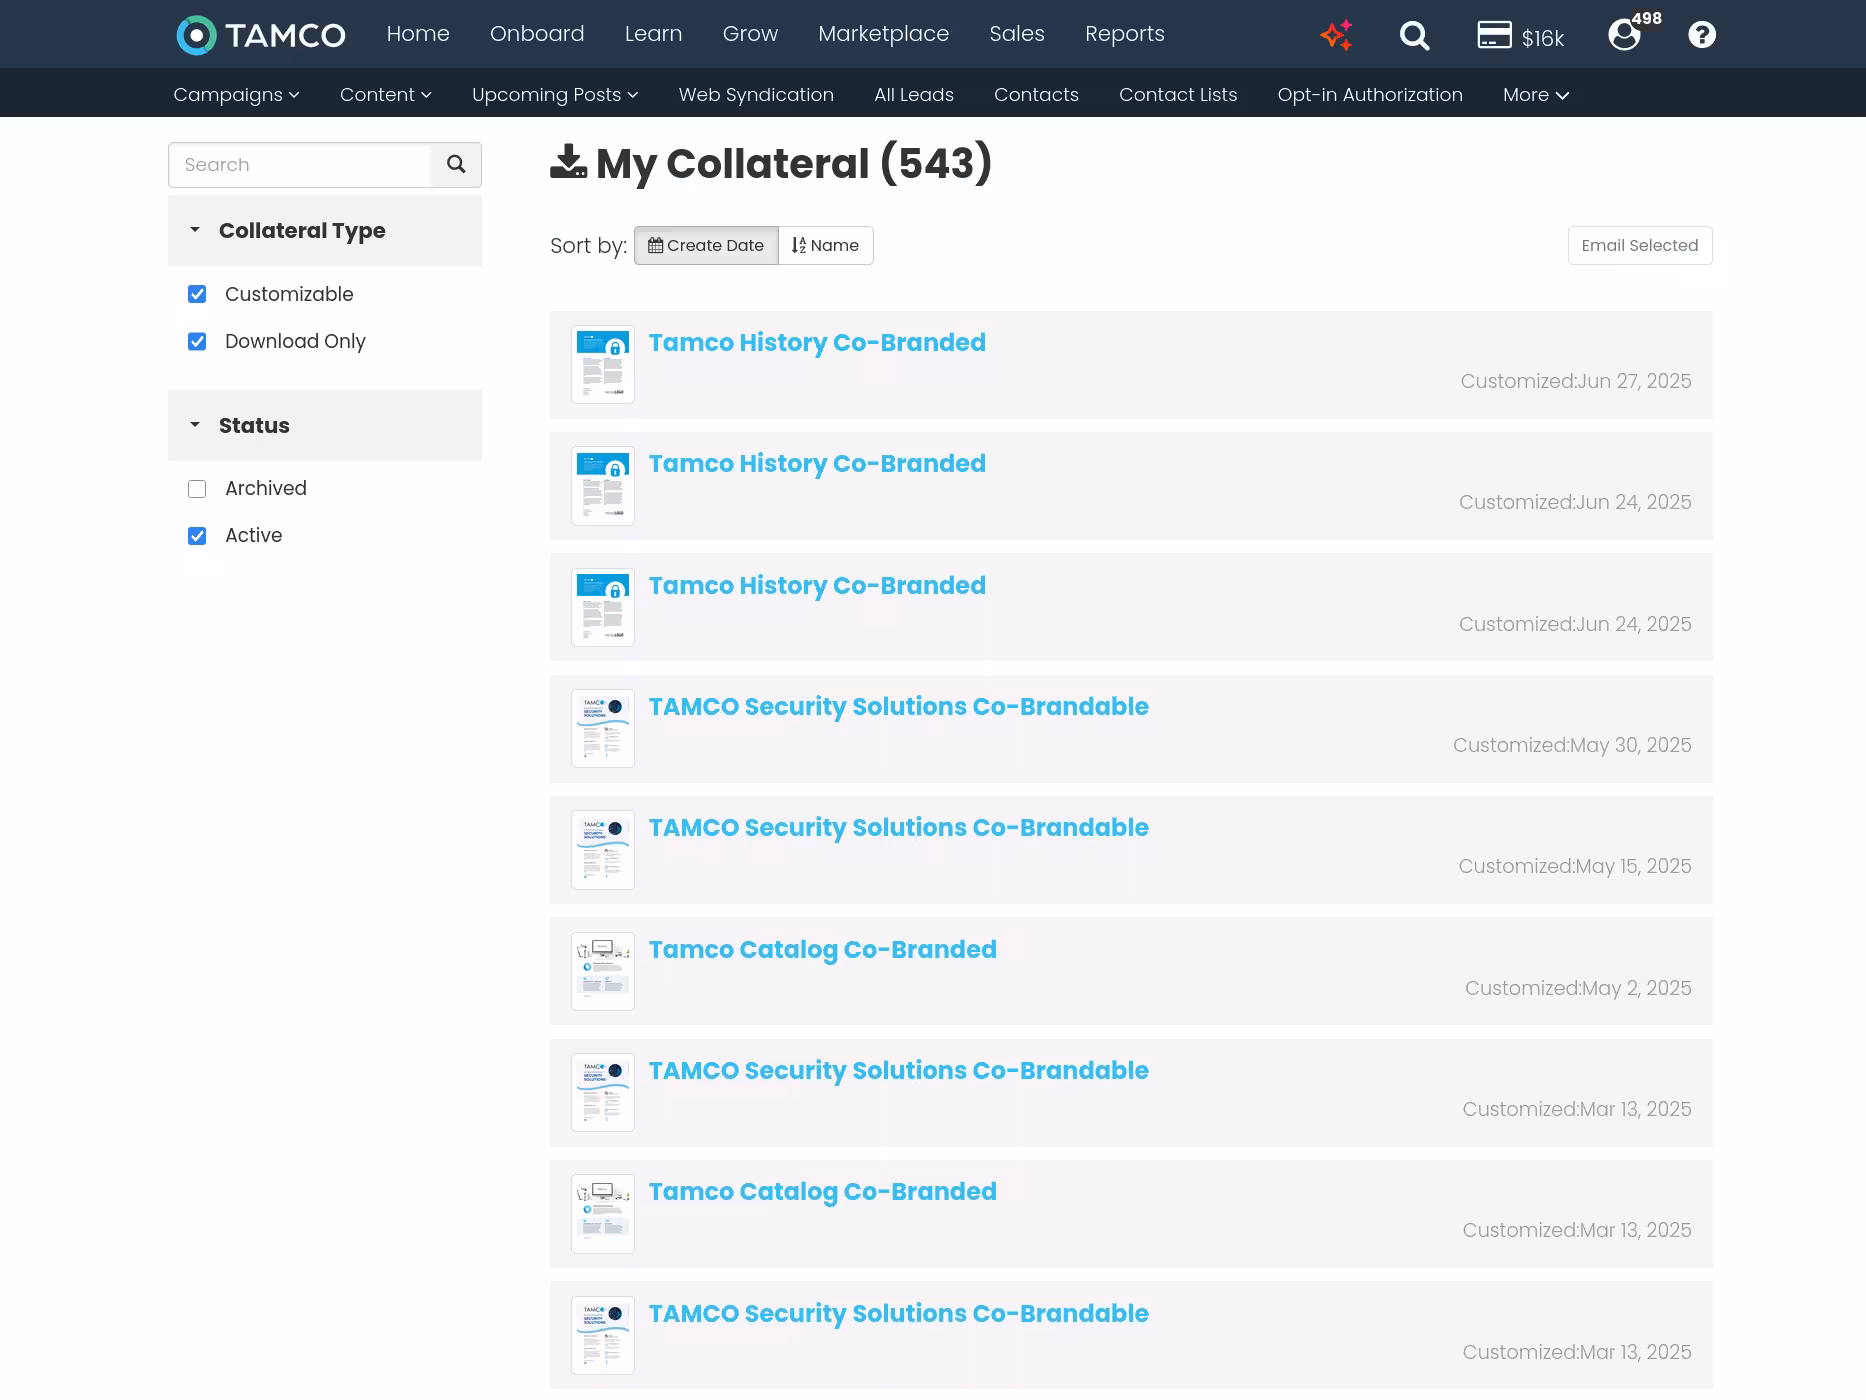Open thumbnail of Tamco History Jun 27, 2025
The height and width of the screenshot is (1400, 1866).
(603, 365)
